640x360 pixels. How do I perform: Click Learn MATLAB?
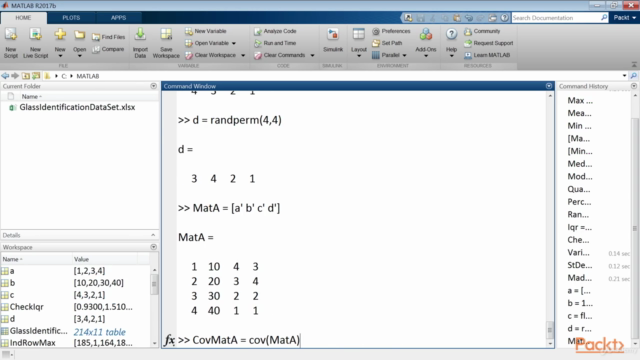pyautogui.click(x=487, y=55)
